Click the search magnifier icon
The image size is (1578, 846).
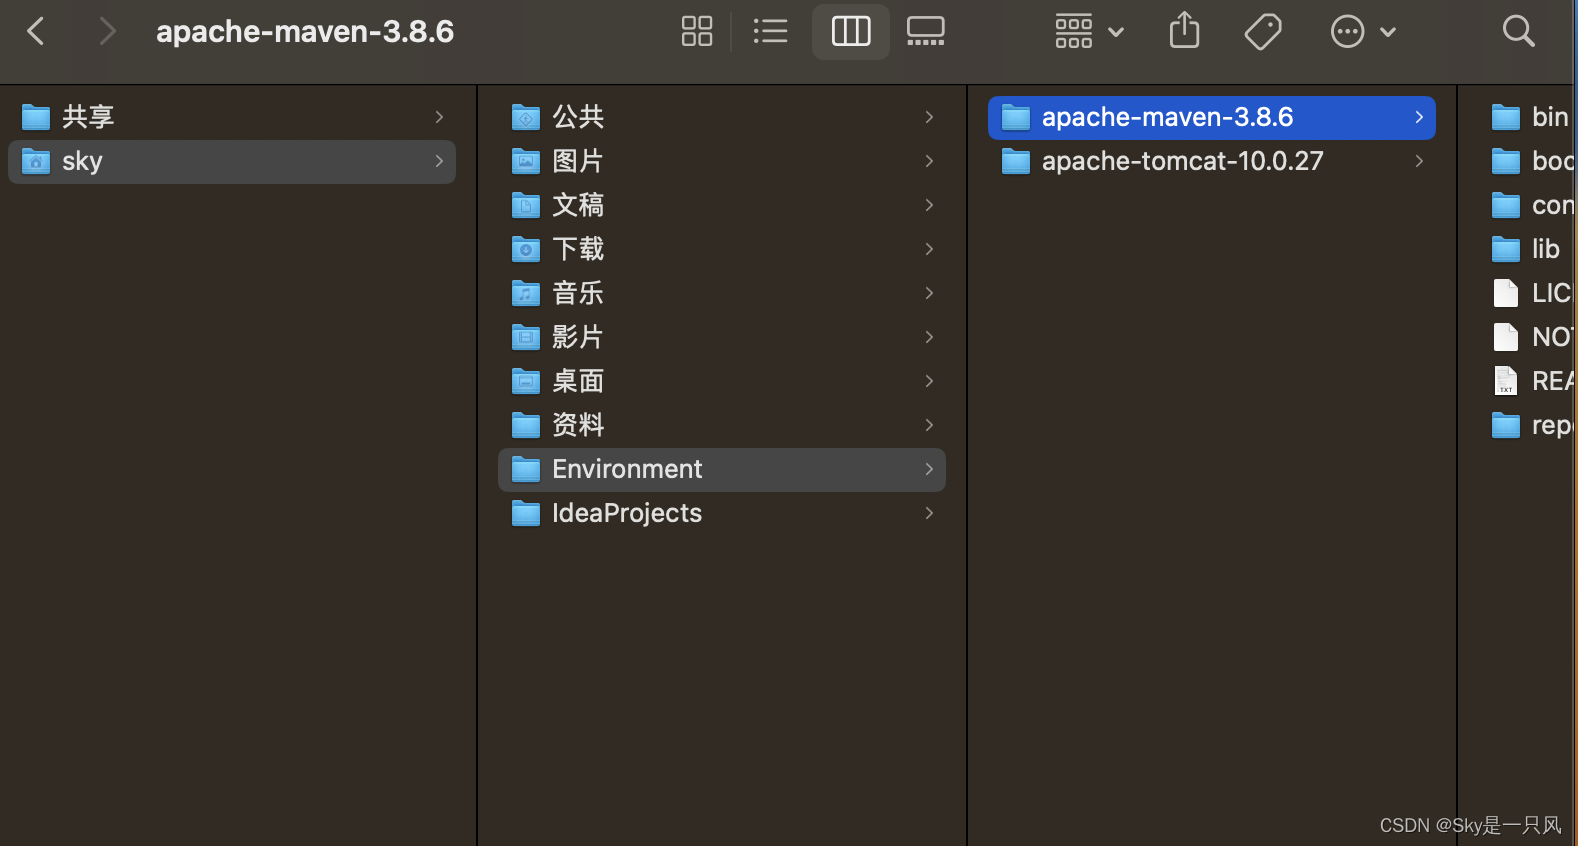pos(1518,31)
